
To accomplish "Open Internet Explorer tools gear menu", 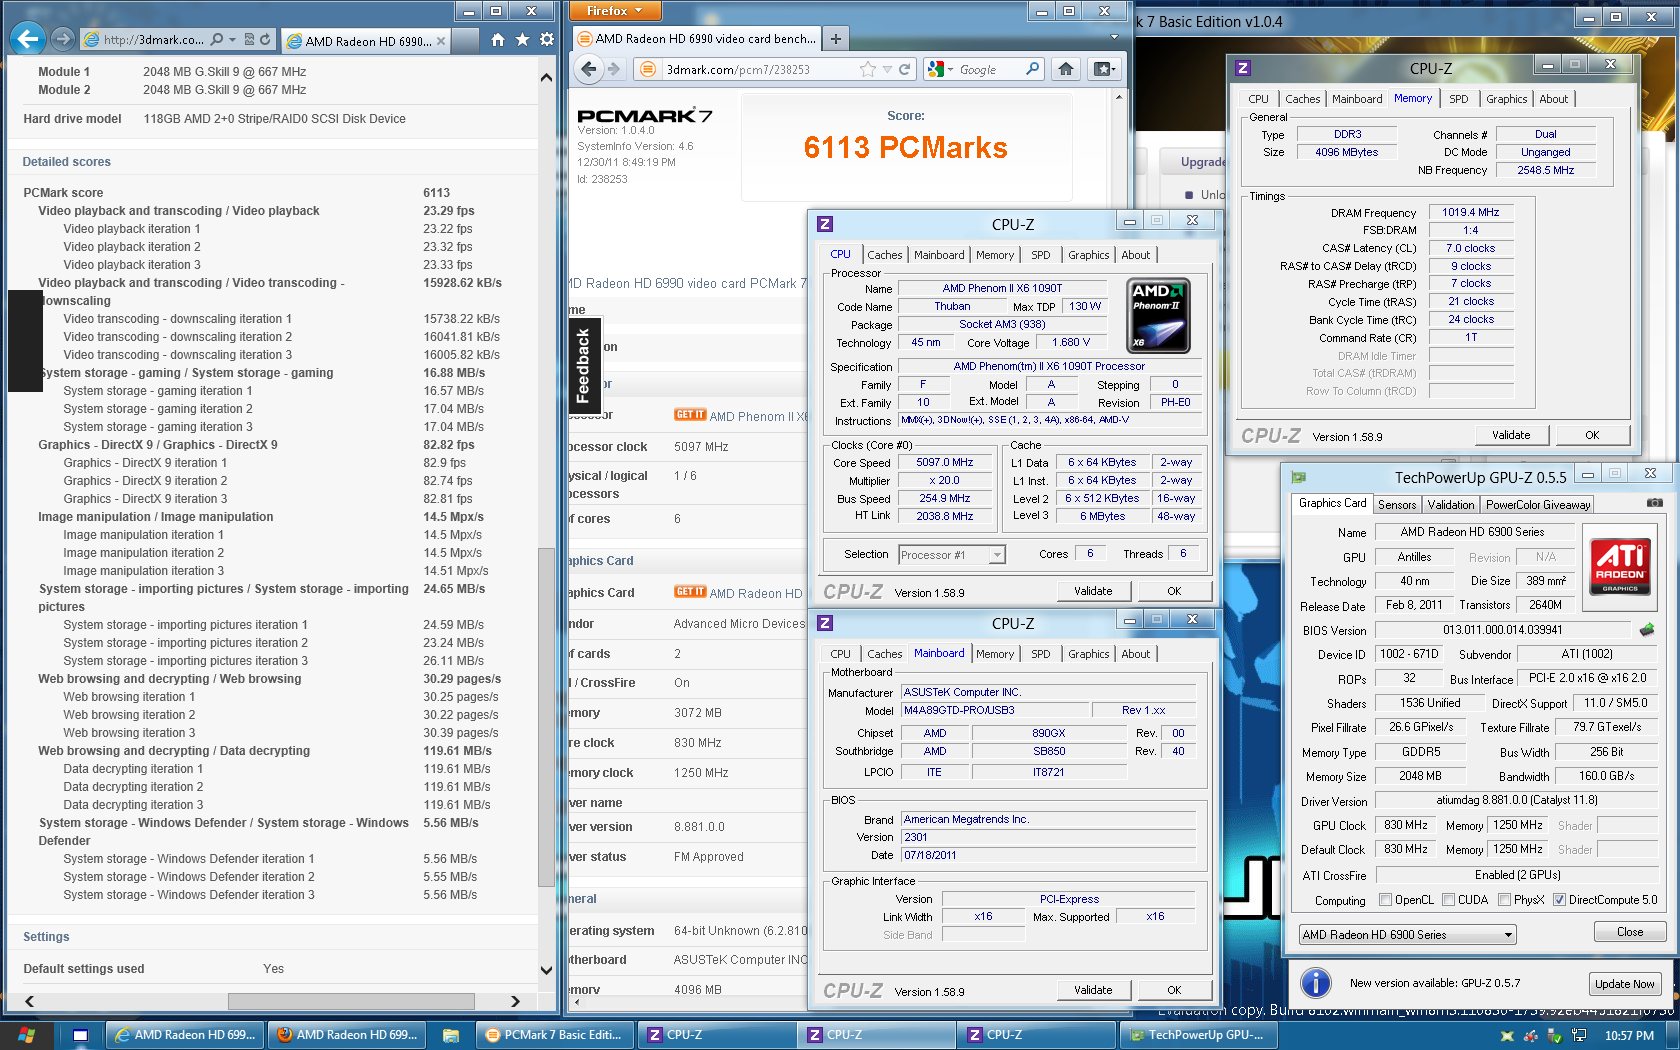I will [x=546, y=40].
